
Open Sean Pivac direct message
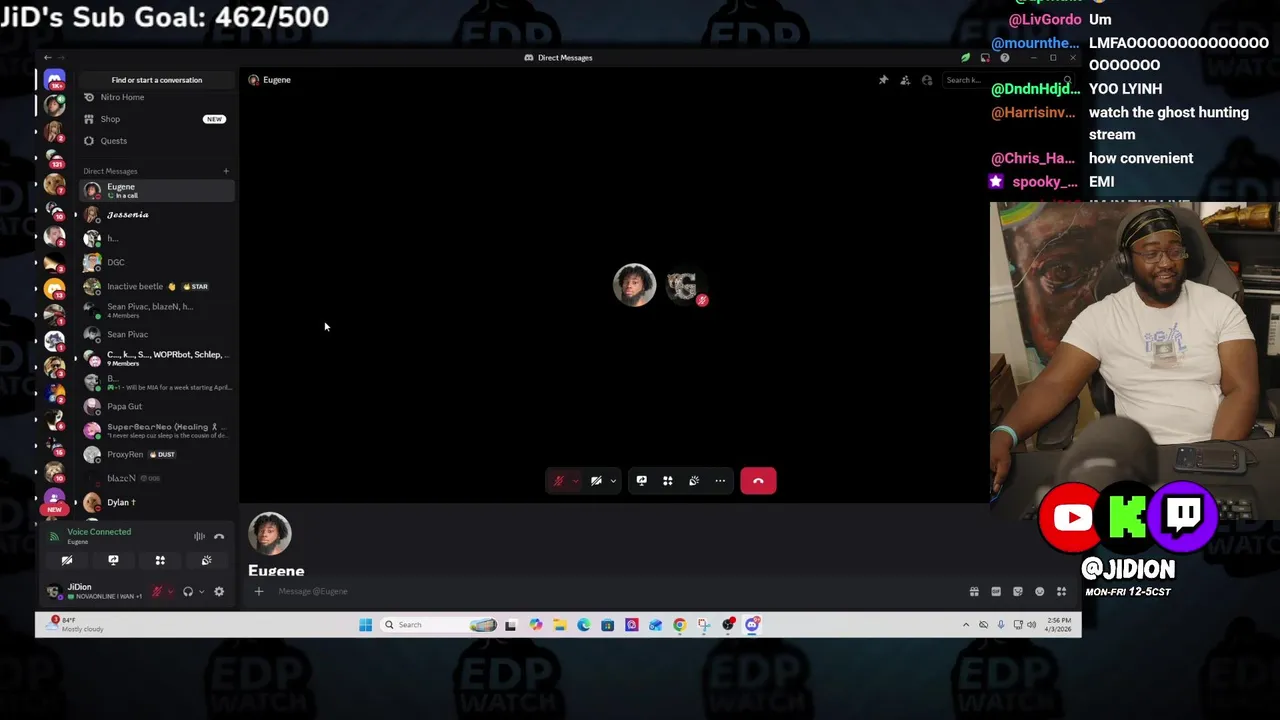(158, 335)
